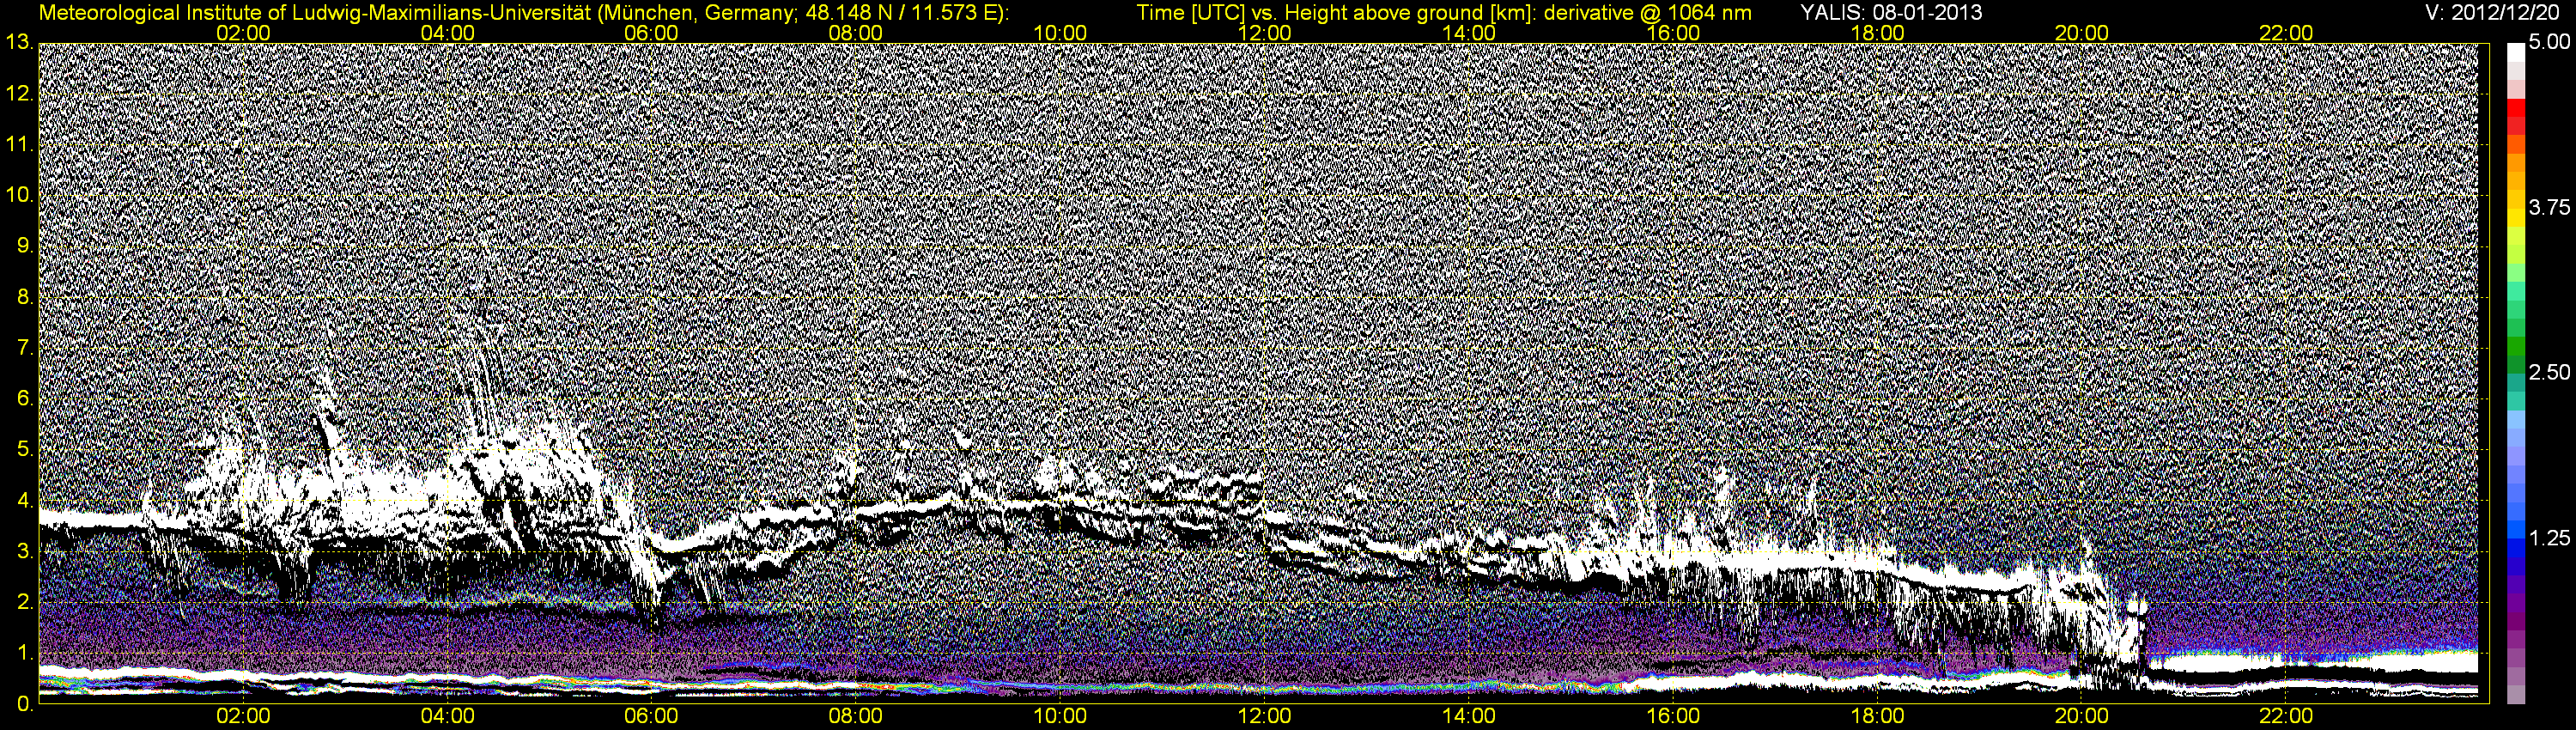Select 02:00 on the top time axis
Image resolution: width=2576 pixels, height=730 pixels.
pyautogui.click(x=243, y=33)
